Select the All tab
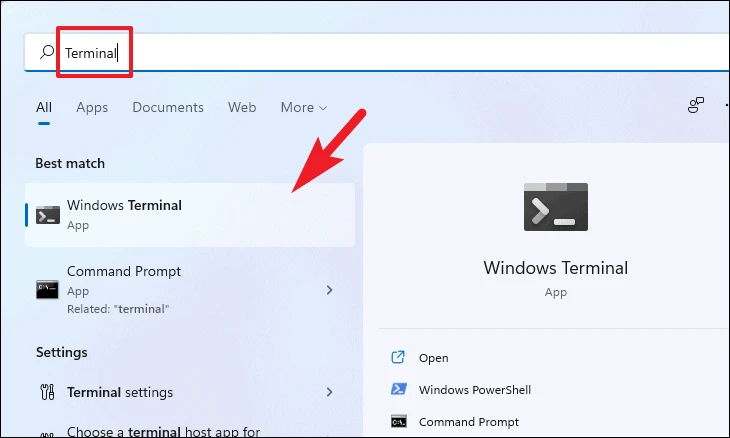 [x=44, y=108]
